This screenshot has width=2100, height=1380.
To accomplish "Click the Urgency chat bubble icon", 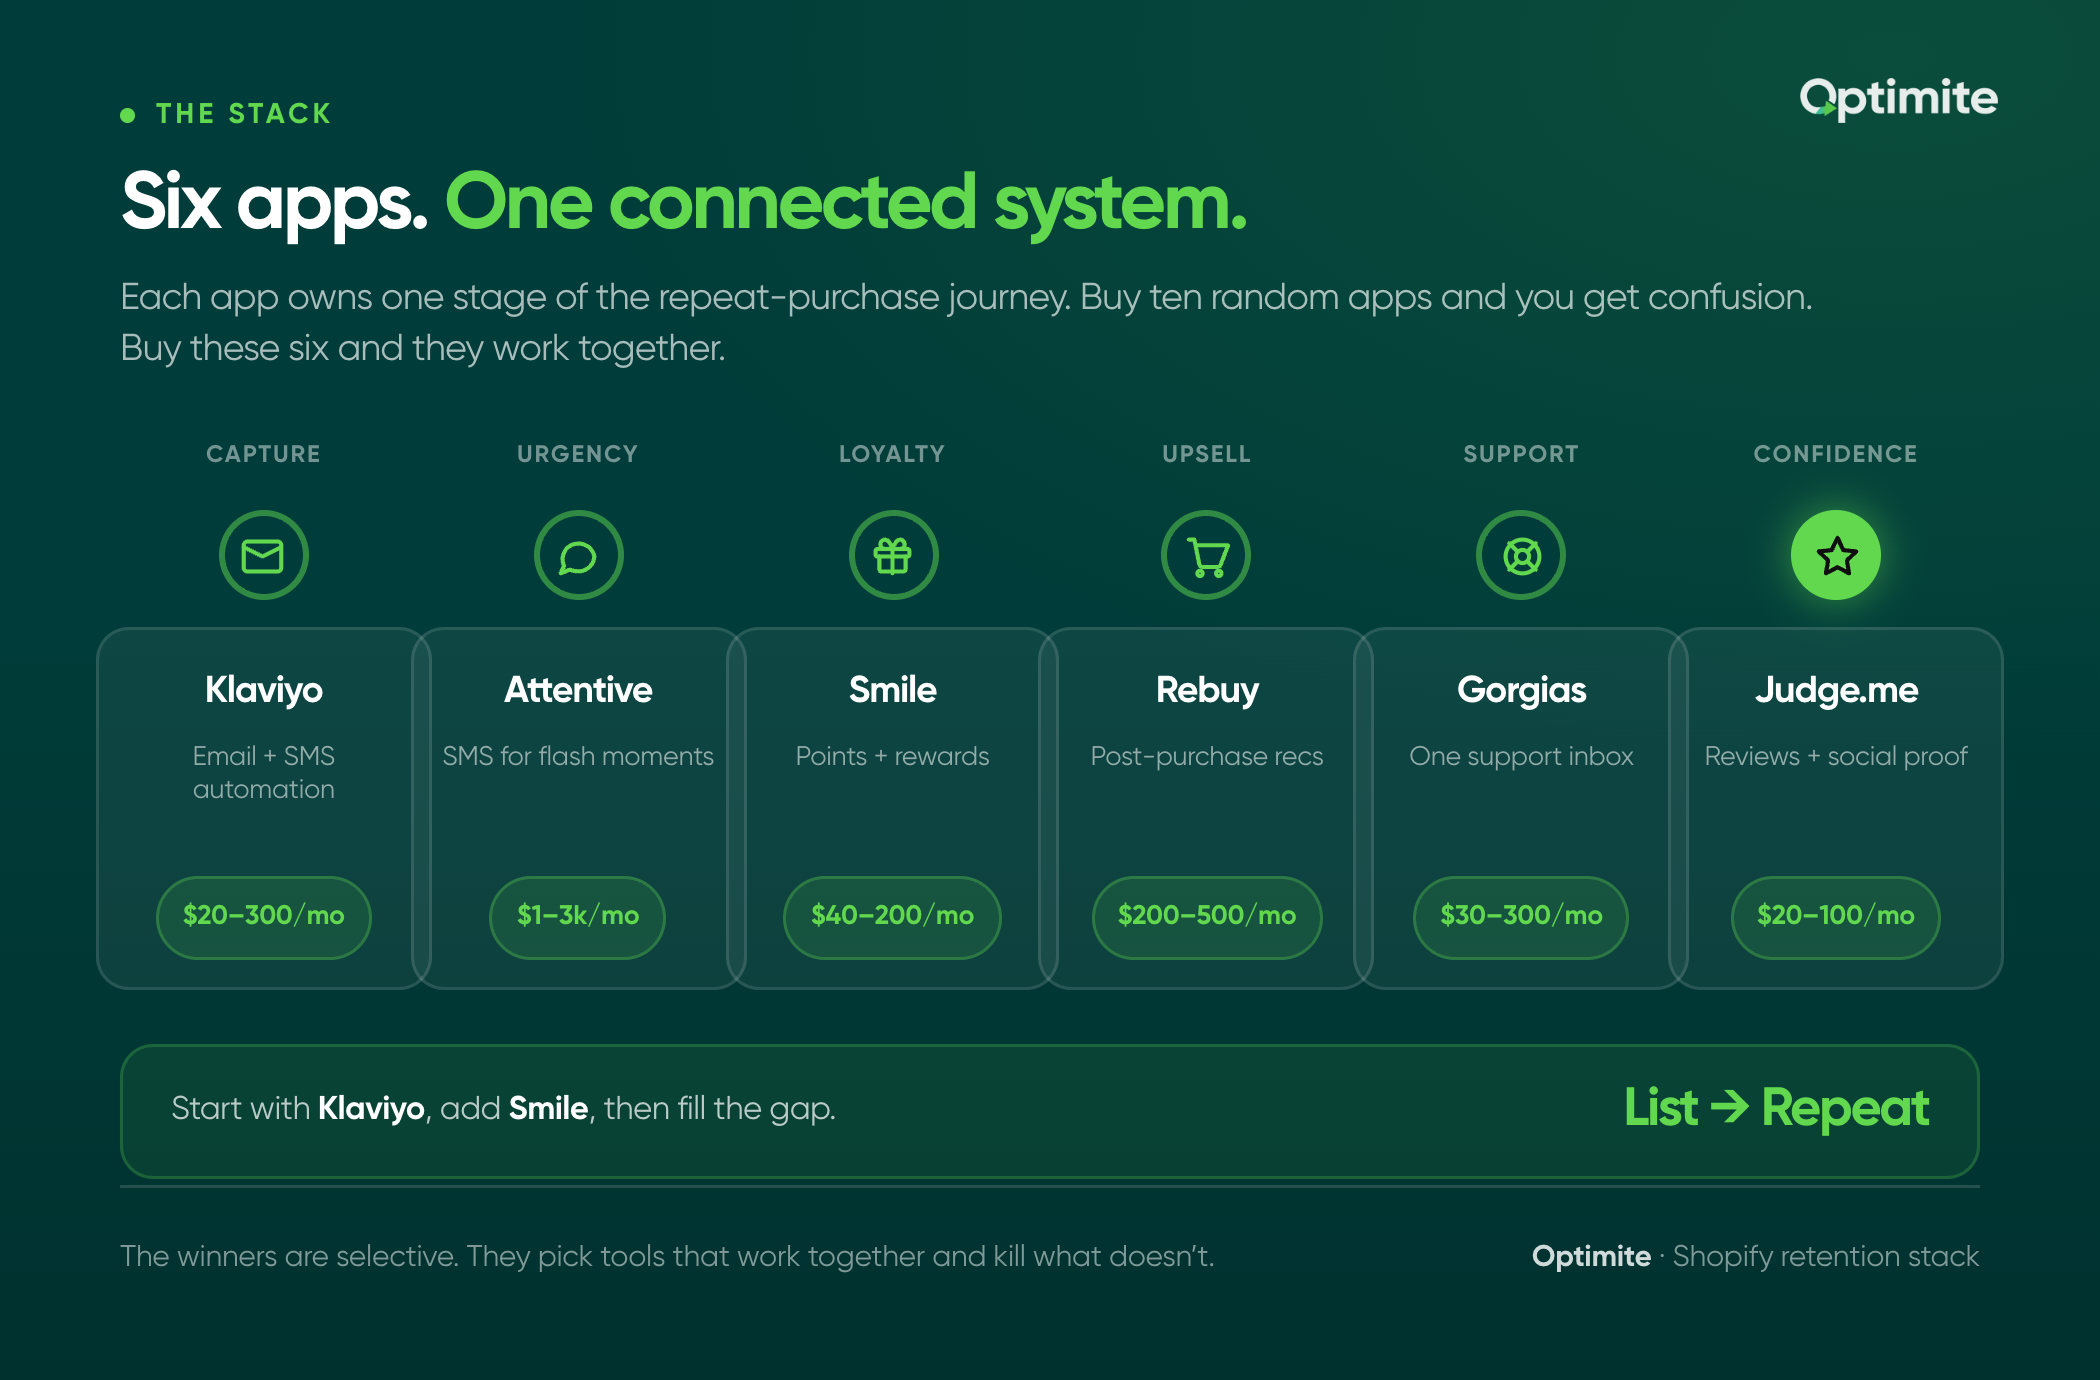I will pos(578,555).
